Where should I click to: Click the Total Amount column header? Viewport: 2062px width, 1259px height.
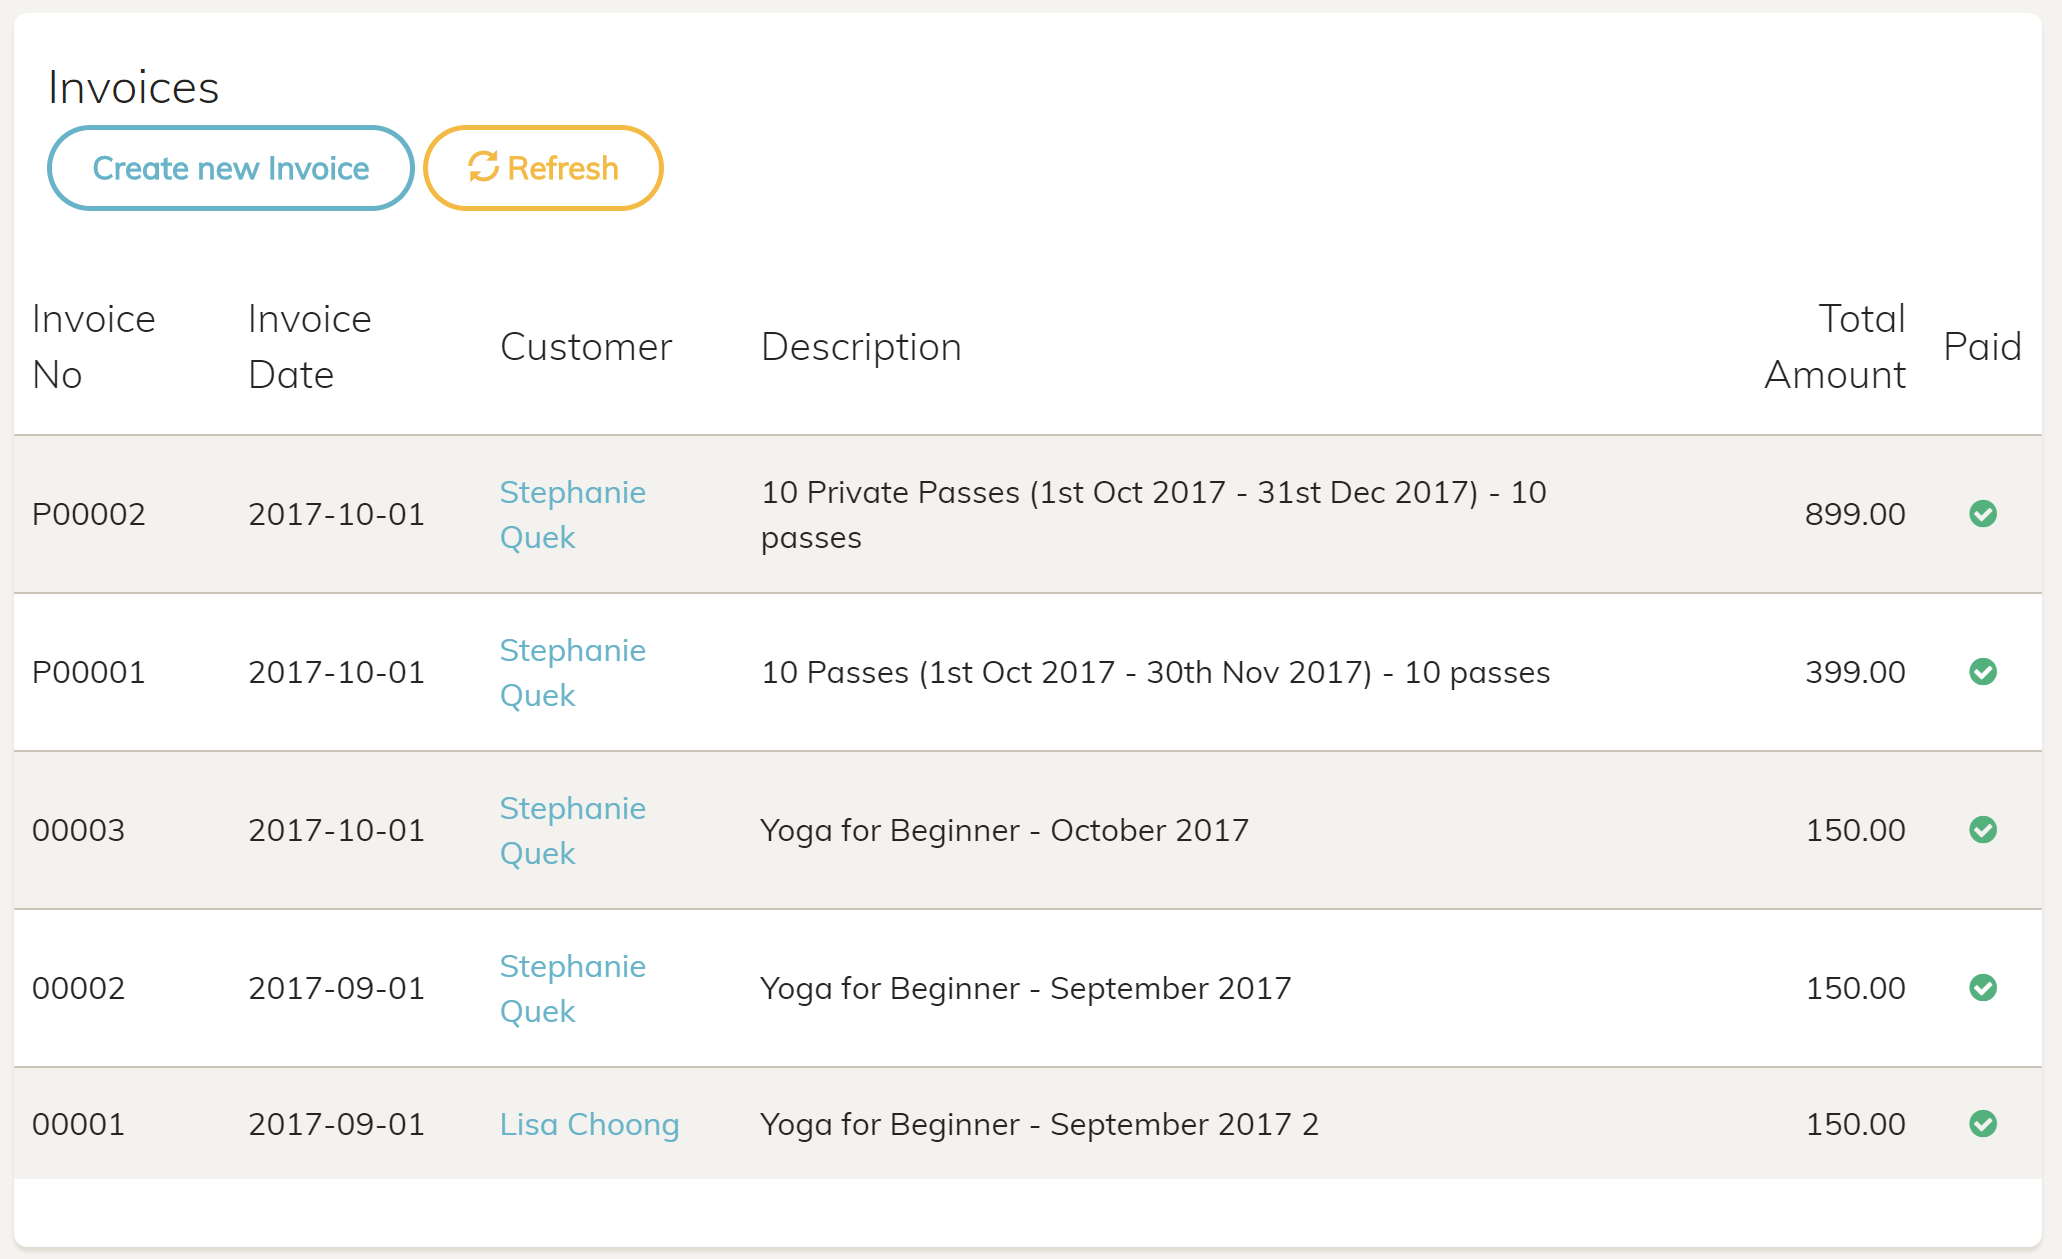(x=1835, y=346)
